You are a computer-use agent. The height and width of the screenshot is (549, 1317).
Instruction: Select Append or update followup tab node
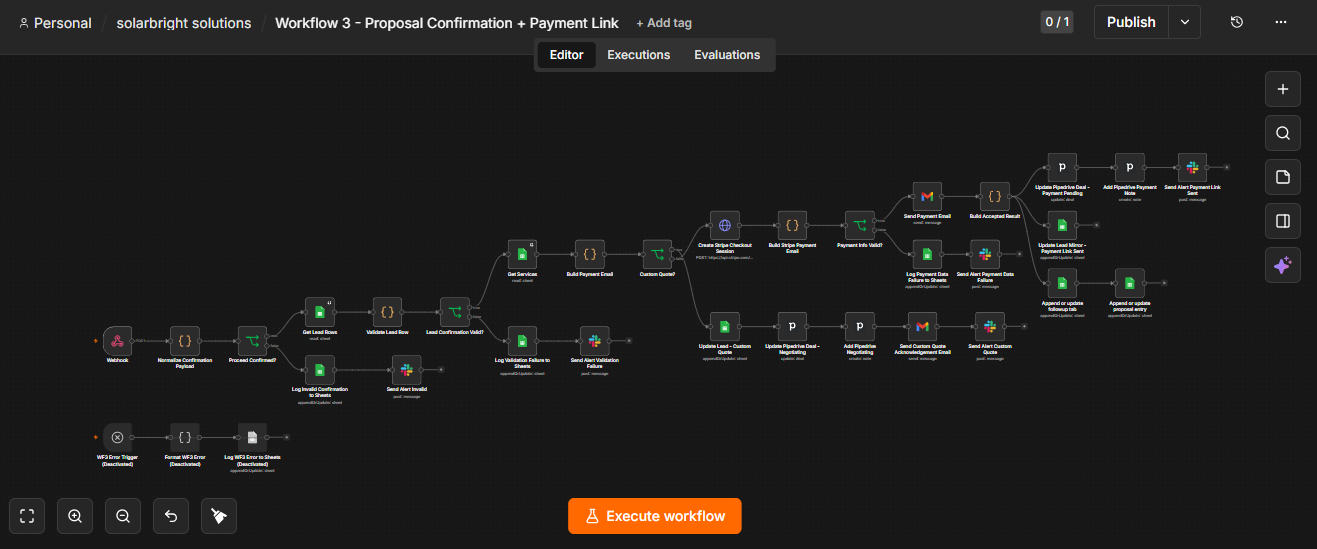(1062, 283)
